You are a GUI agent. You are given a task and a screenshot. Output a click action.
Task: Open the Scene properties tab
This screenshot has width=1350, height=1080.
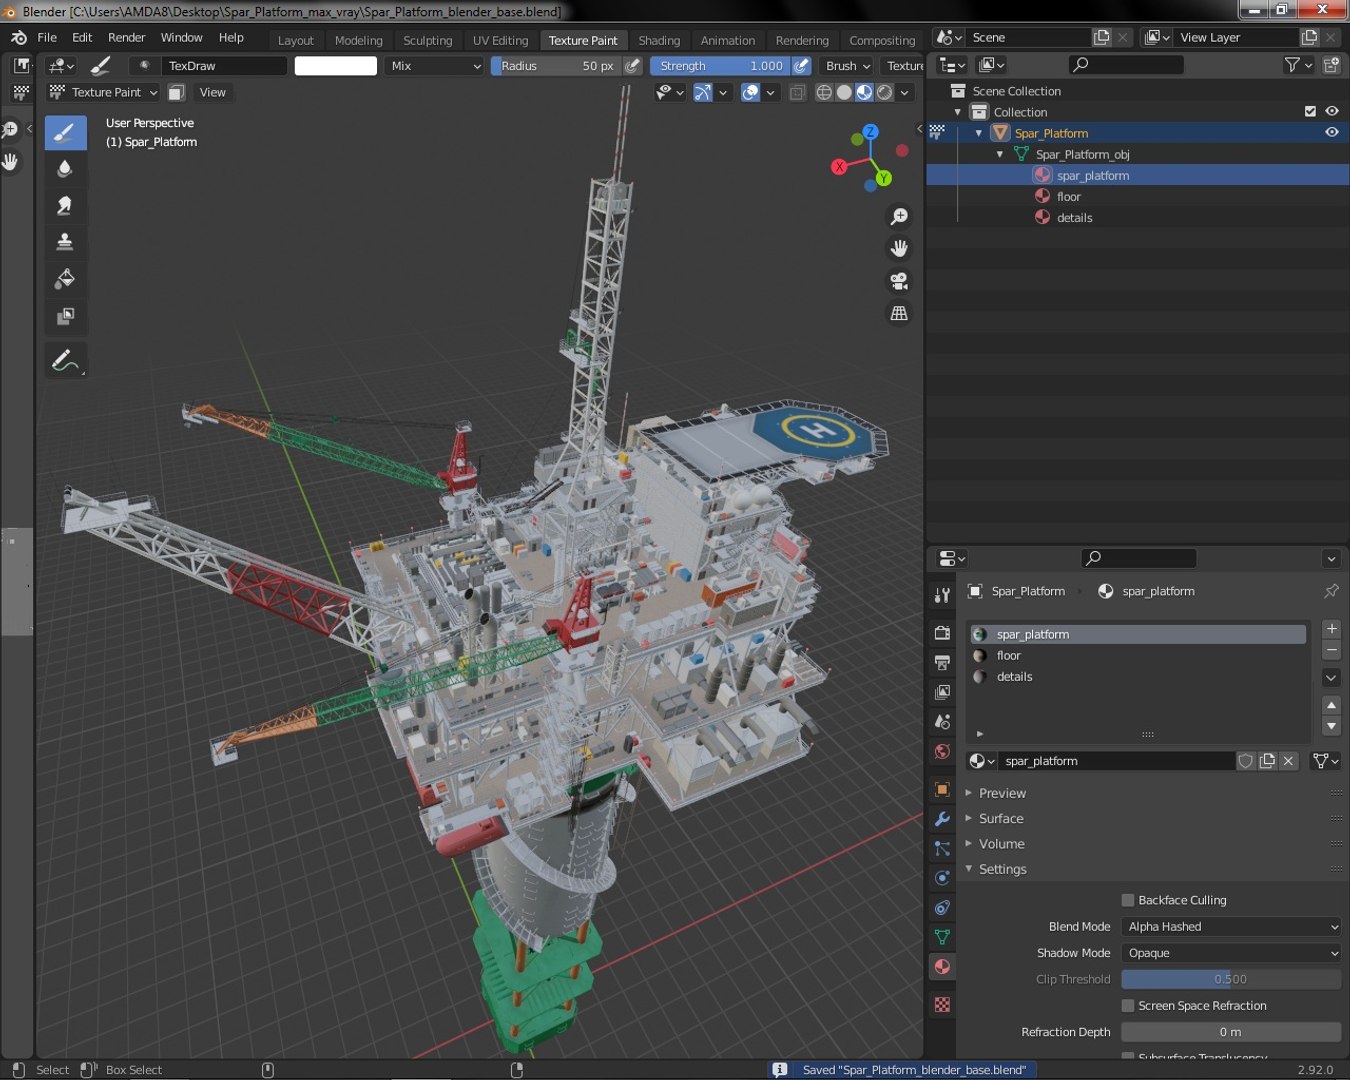click(x=942, y=721)
